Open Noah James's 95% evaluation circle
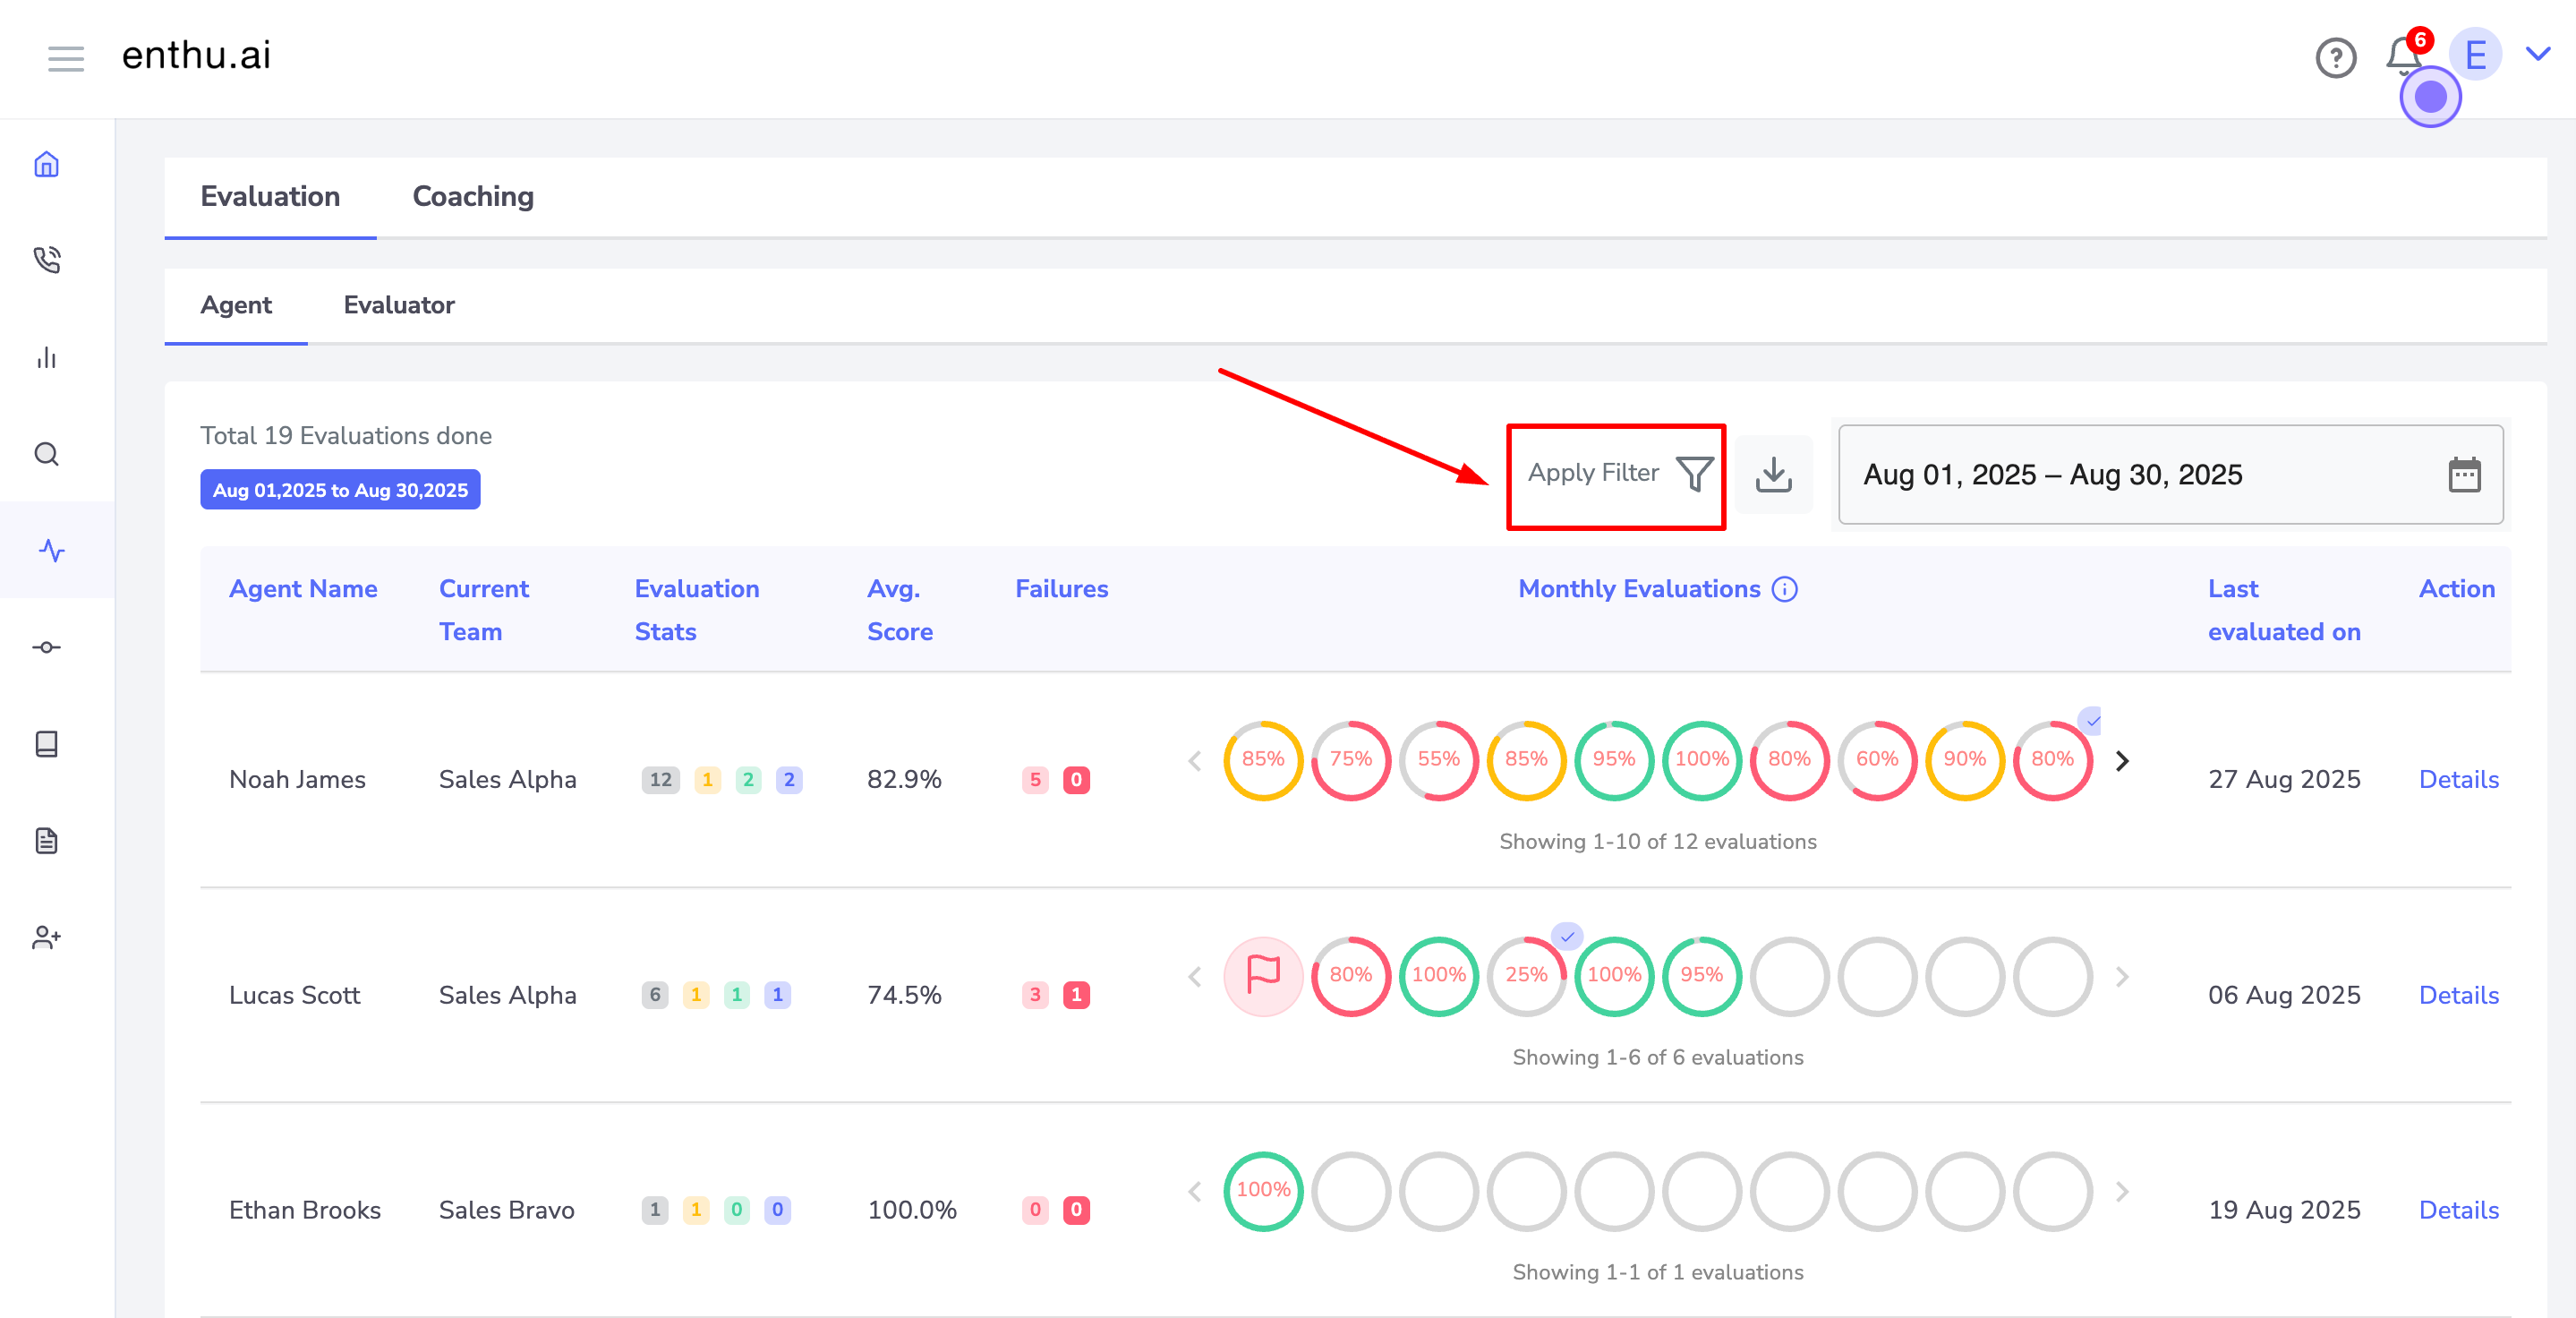Viewport: 2576px width, 1318px height. (1614, 760)
